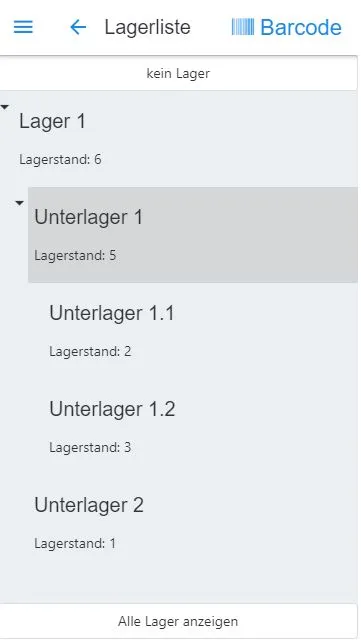Open the hamburger menu
Viewport: 361px width, 642px height.
click(x=23, y=27)
